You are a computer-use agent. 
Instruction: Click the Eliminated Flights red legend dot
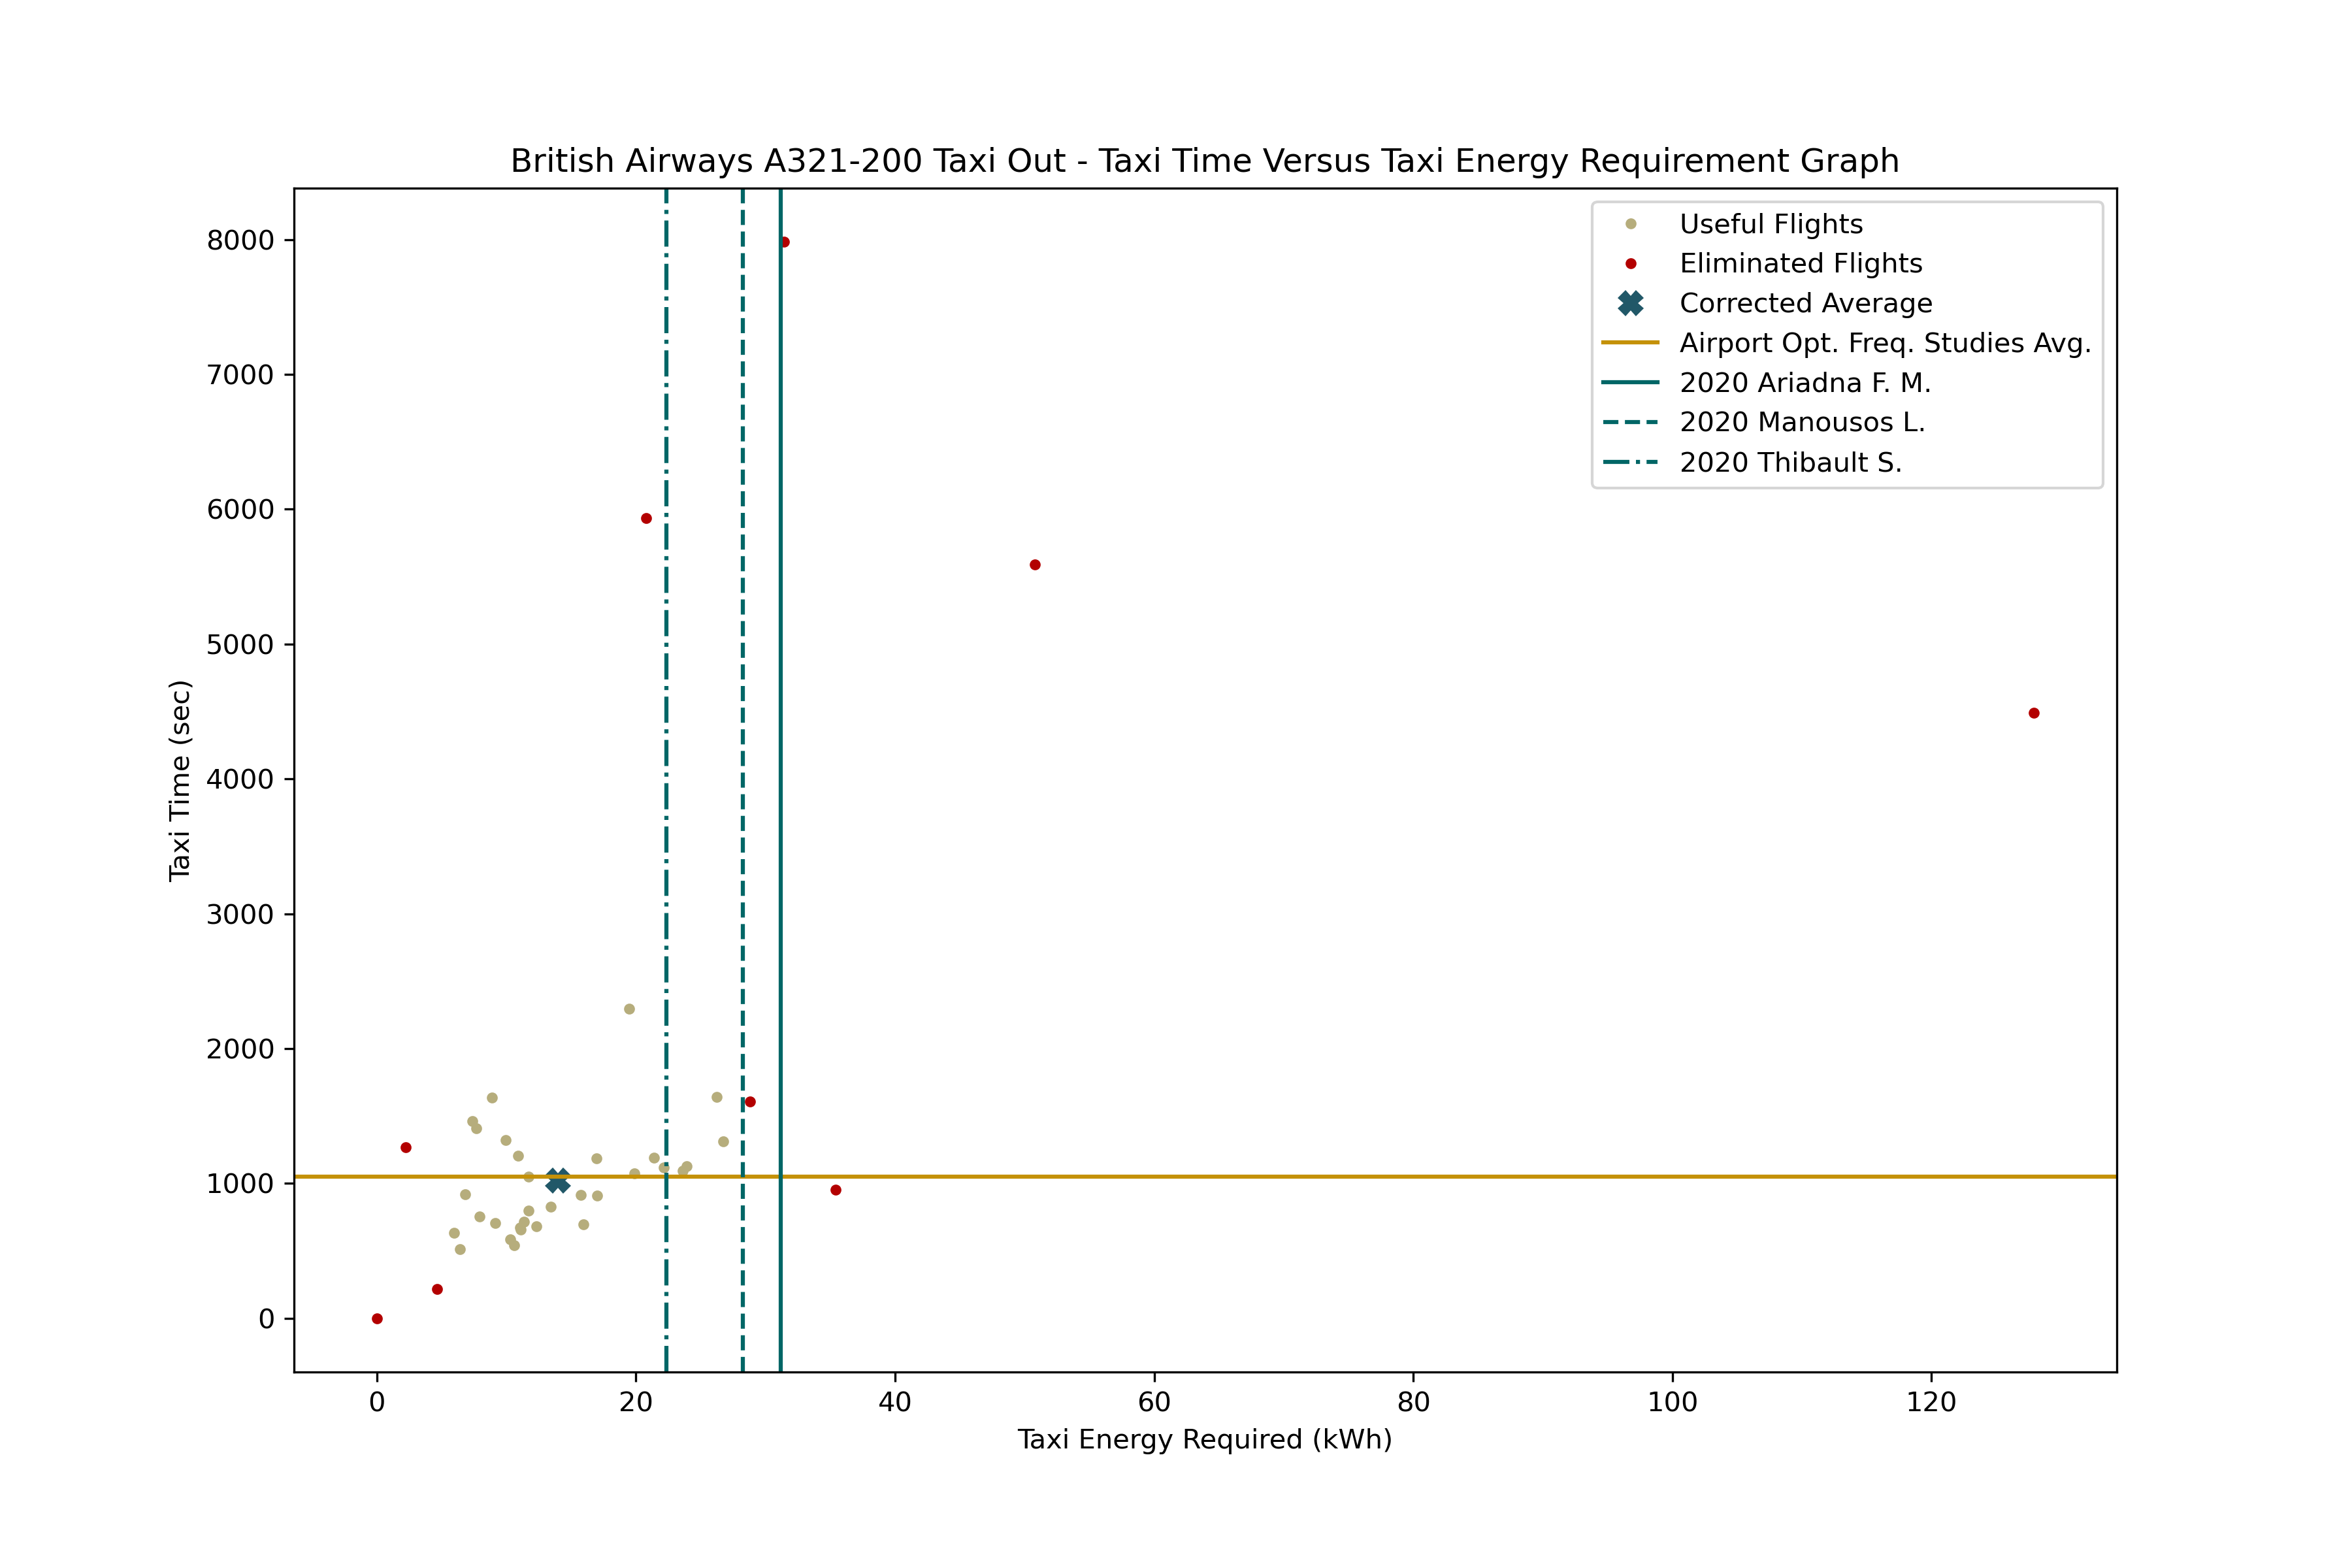pyautogui.click(x=1630, y=264)
